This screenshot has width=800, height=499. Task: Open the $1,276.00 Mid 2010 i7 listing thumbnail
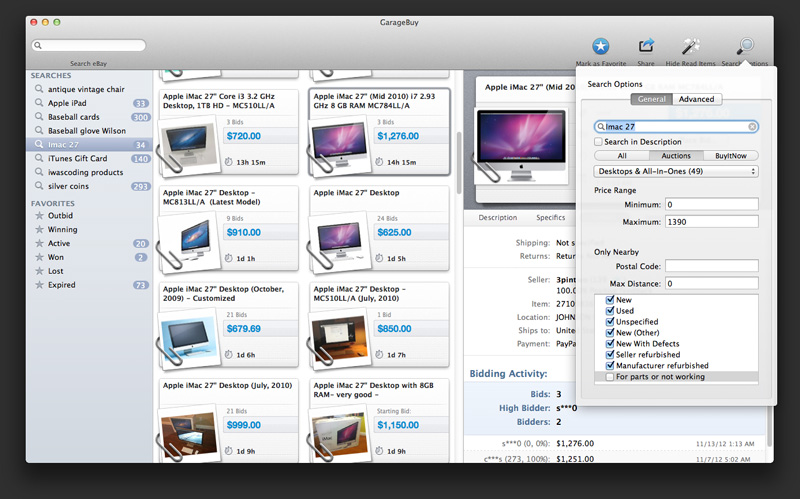[339, 145]
